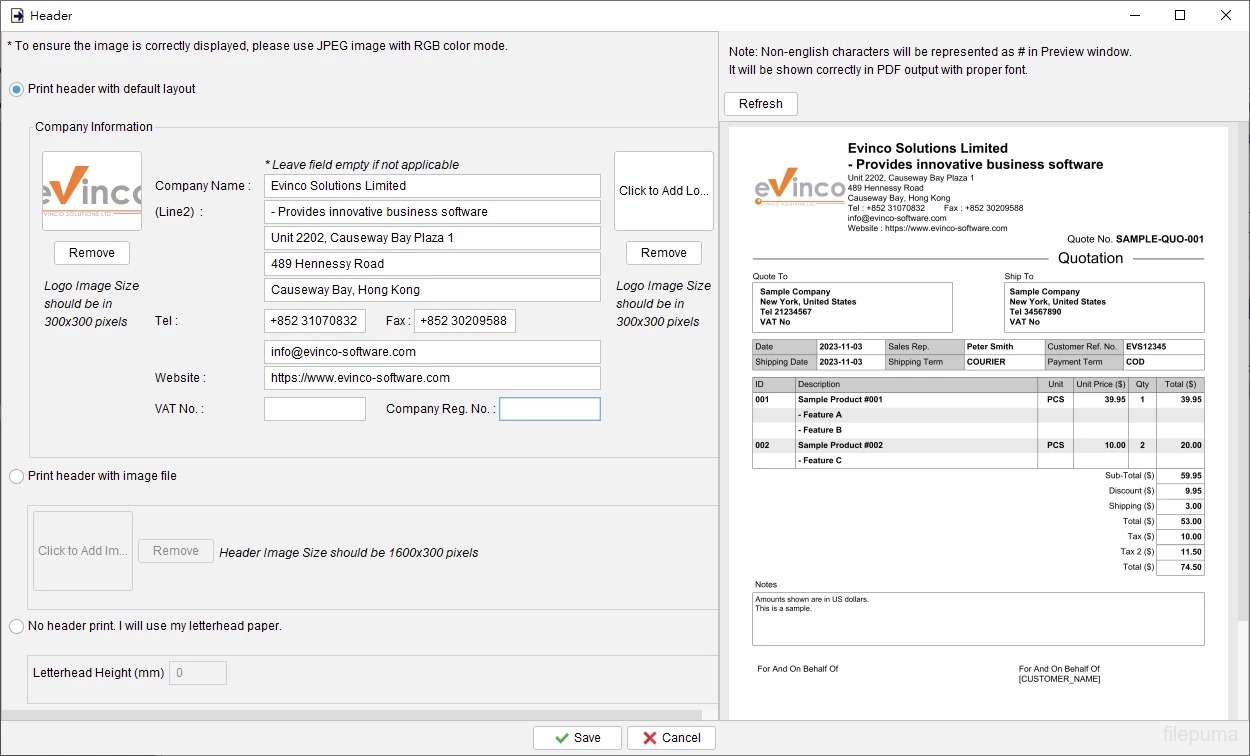This screenshot has height=756, width=1250.
Task: Focus the Line2 tagline field
Action: pyautogui.click(x=432, y=212)
